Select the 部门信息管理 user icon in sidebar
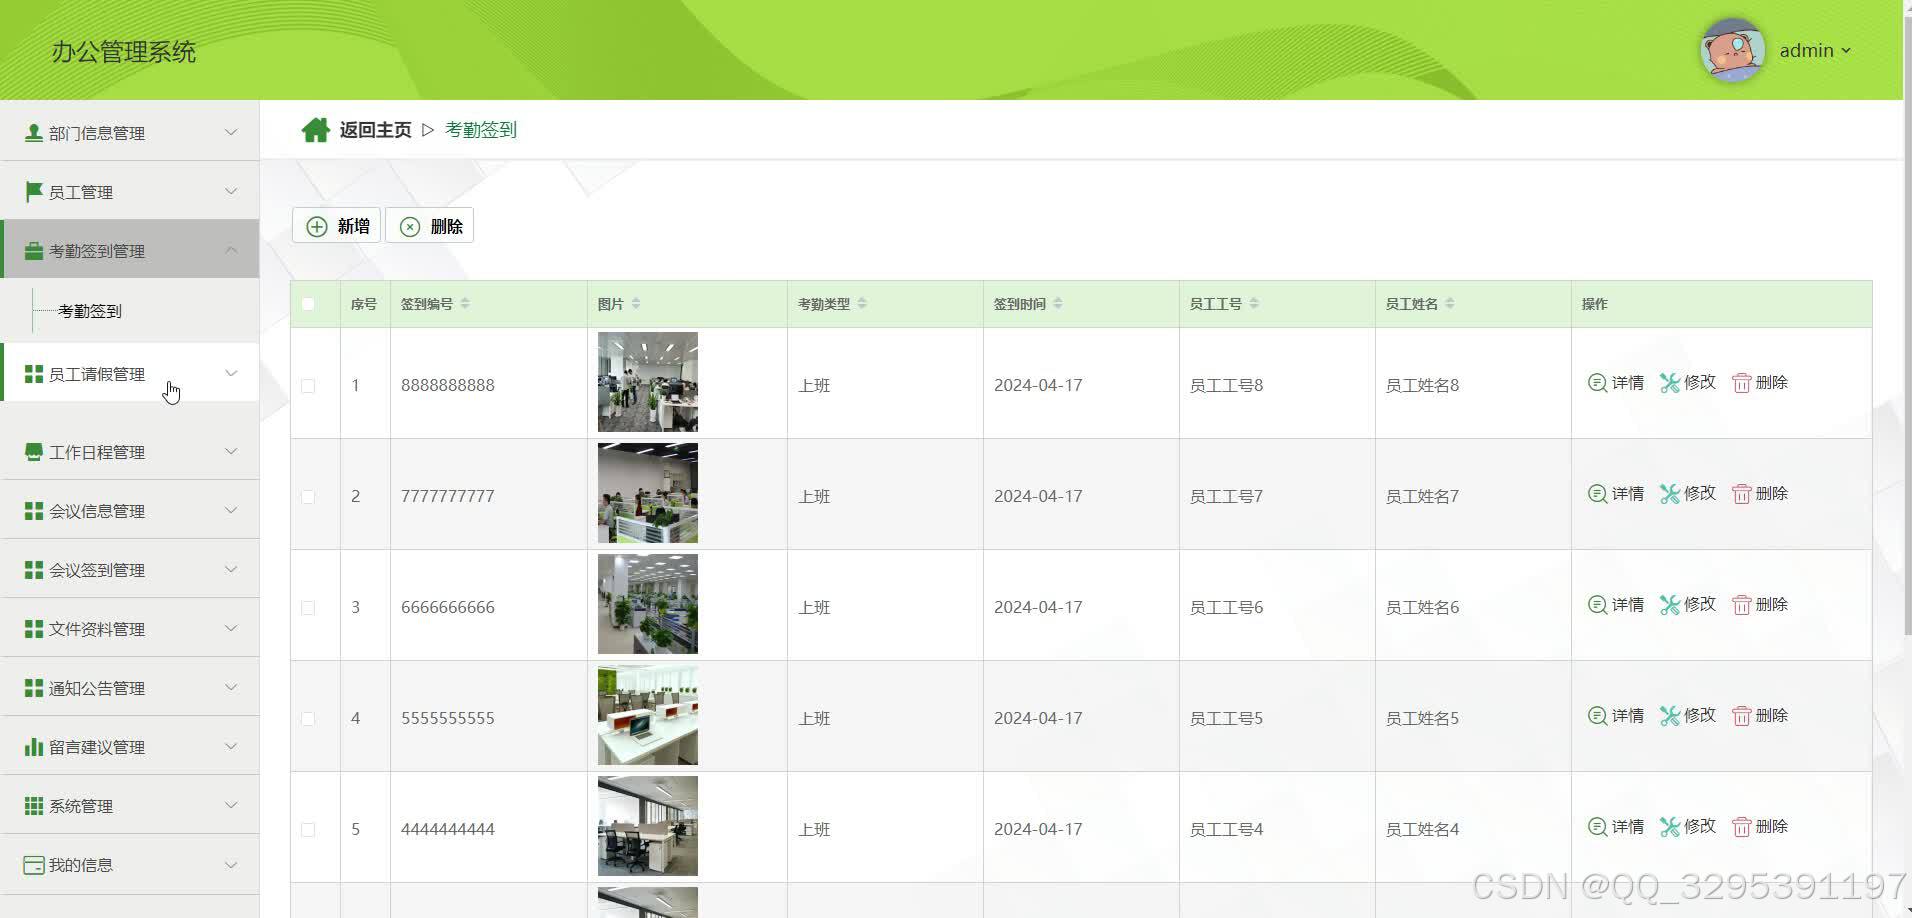The image size is (1912, 918). click(33, 131)
